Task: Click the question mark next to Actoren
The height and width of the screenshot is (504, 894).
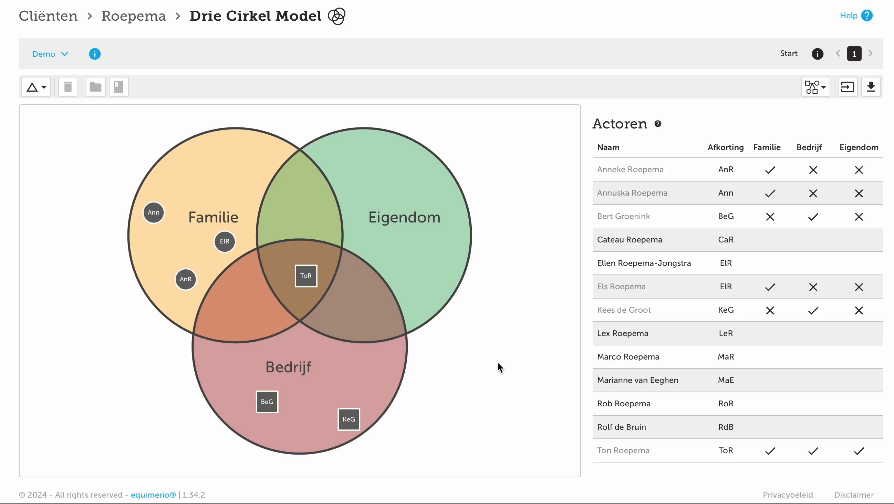Action: 658,124
